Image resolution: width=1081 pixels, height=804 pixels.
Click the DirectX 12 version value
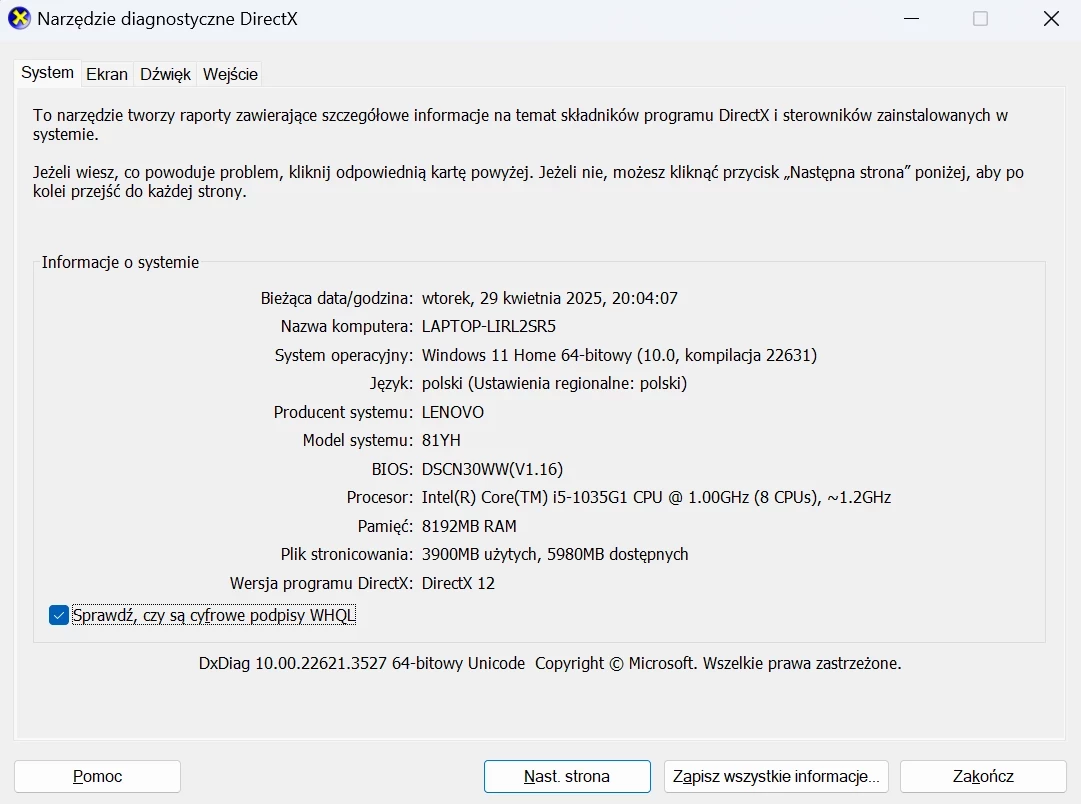tap(458, 583)
